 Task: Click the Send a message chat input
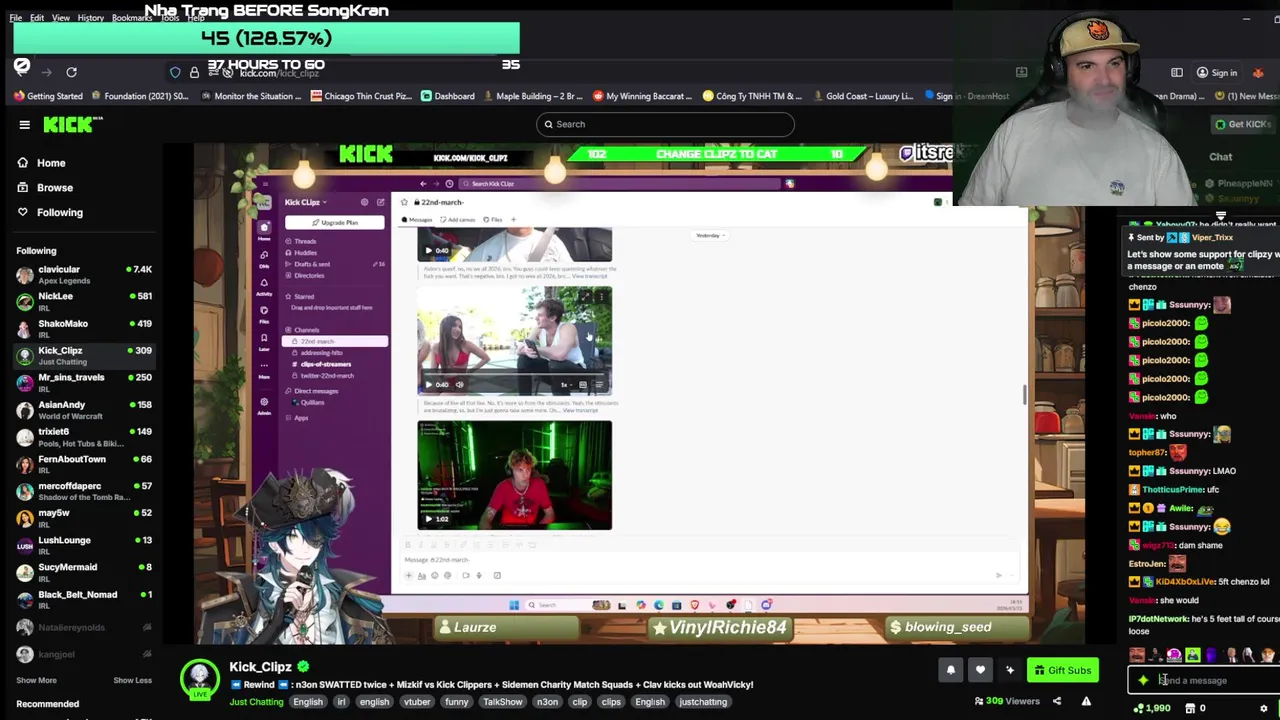1204,680
